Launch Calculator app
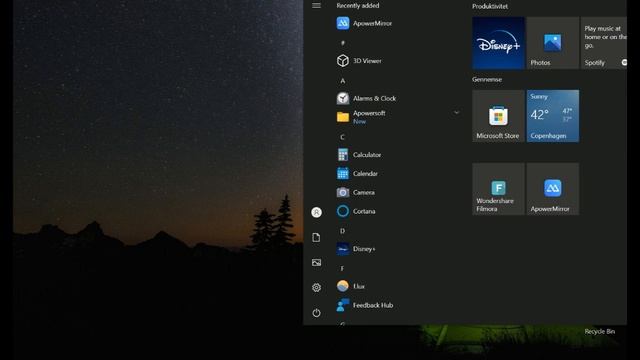 (359, 155)
